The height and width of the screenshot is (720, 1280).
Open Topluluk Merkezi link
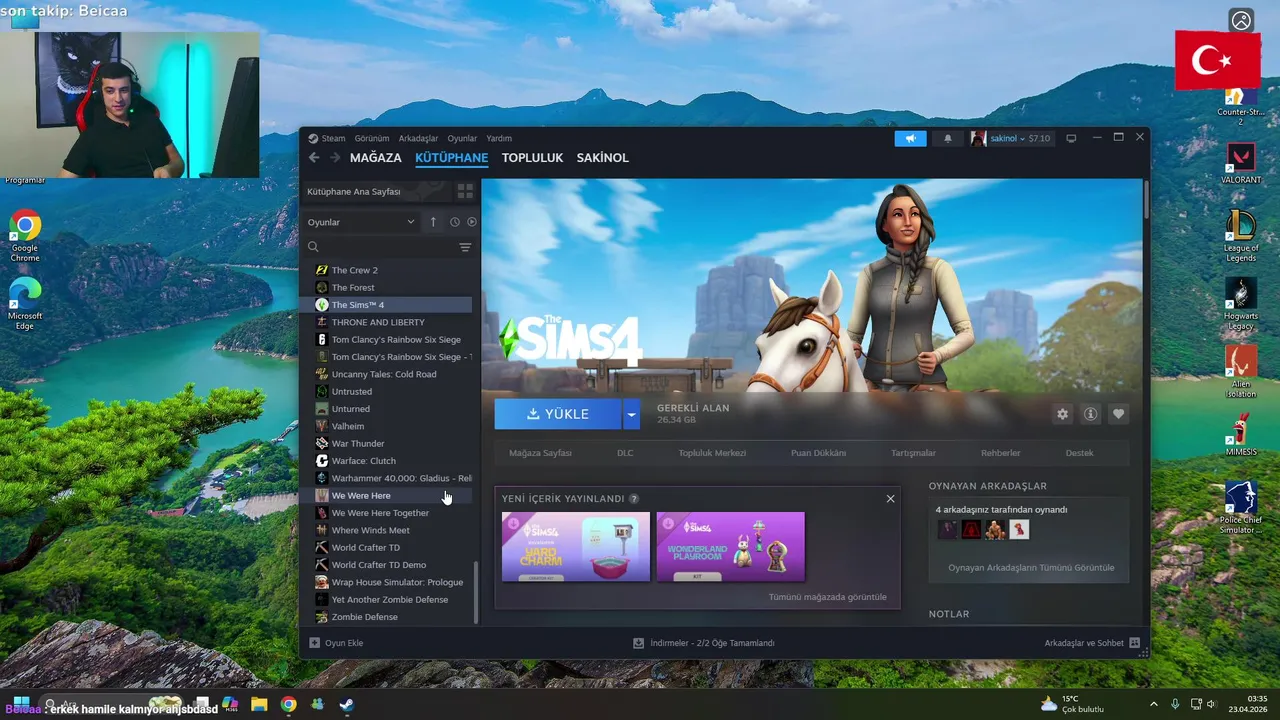[x=712, y=453]
